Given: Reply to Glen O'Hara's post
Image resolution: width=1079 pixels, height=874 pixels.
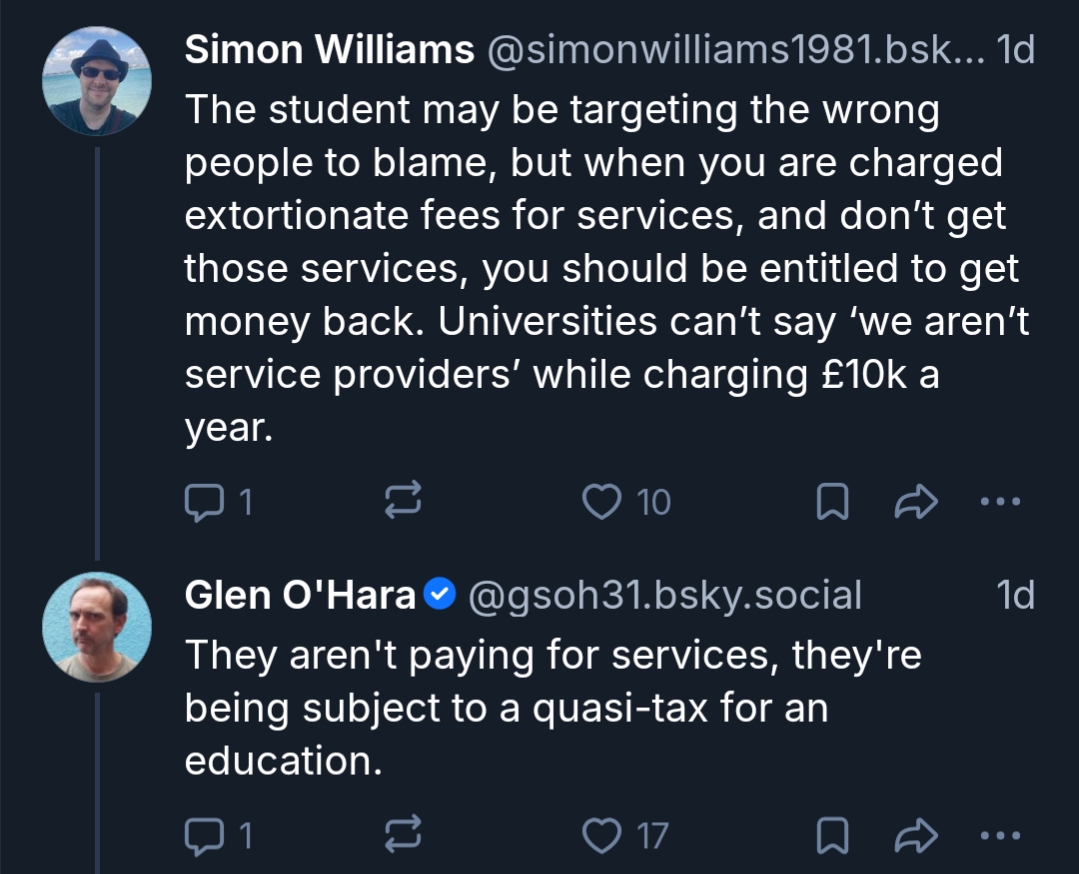Looking at the screenshot, I should click(x=205, y=834).
